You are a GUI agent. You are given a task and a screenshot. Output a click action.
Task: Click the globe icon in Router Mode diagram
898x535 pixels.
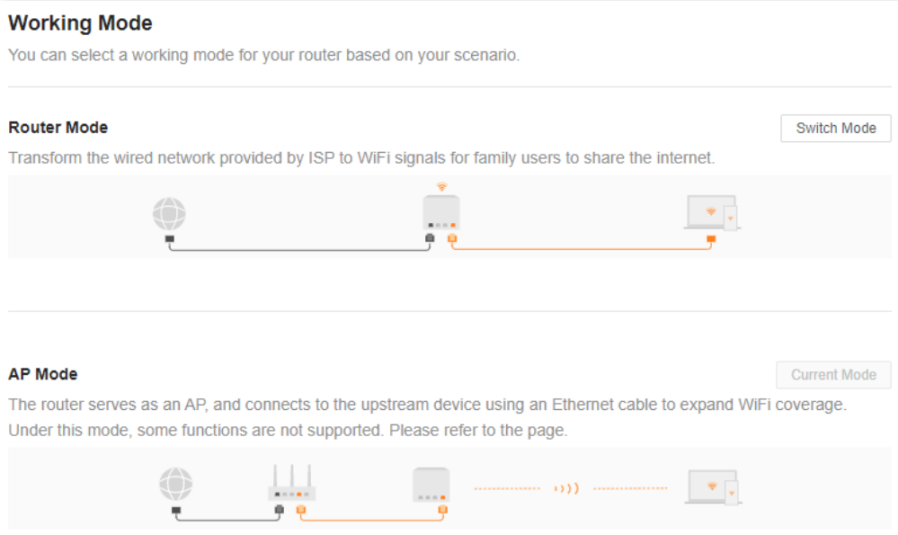pyautogui.click(x=169, y=214)
